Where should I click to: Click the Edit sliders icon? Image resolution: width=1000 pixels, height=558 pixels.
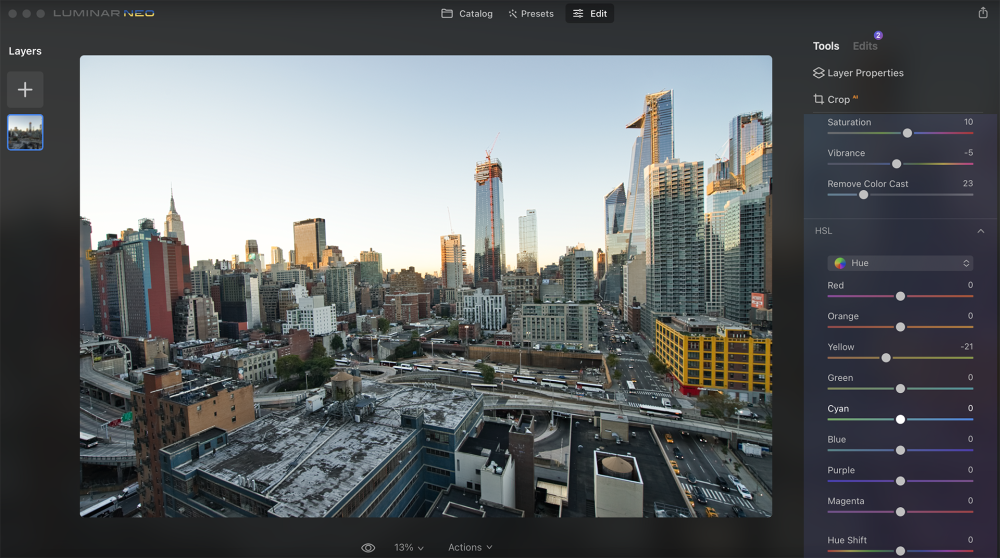pyautogui.click(x=578, y=13)
